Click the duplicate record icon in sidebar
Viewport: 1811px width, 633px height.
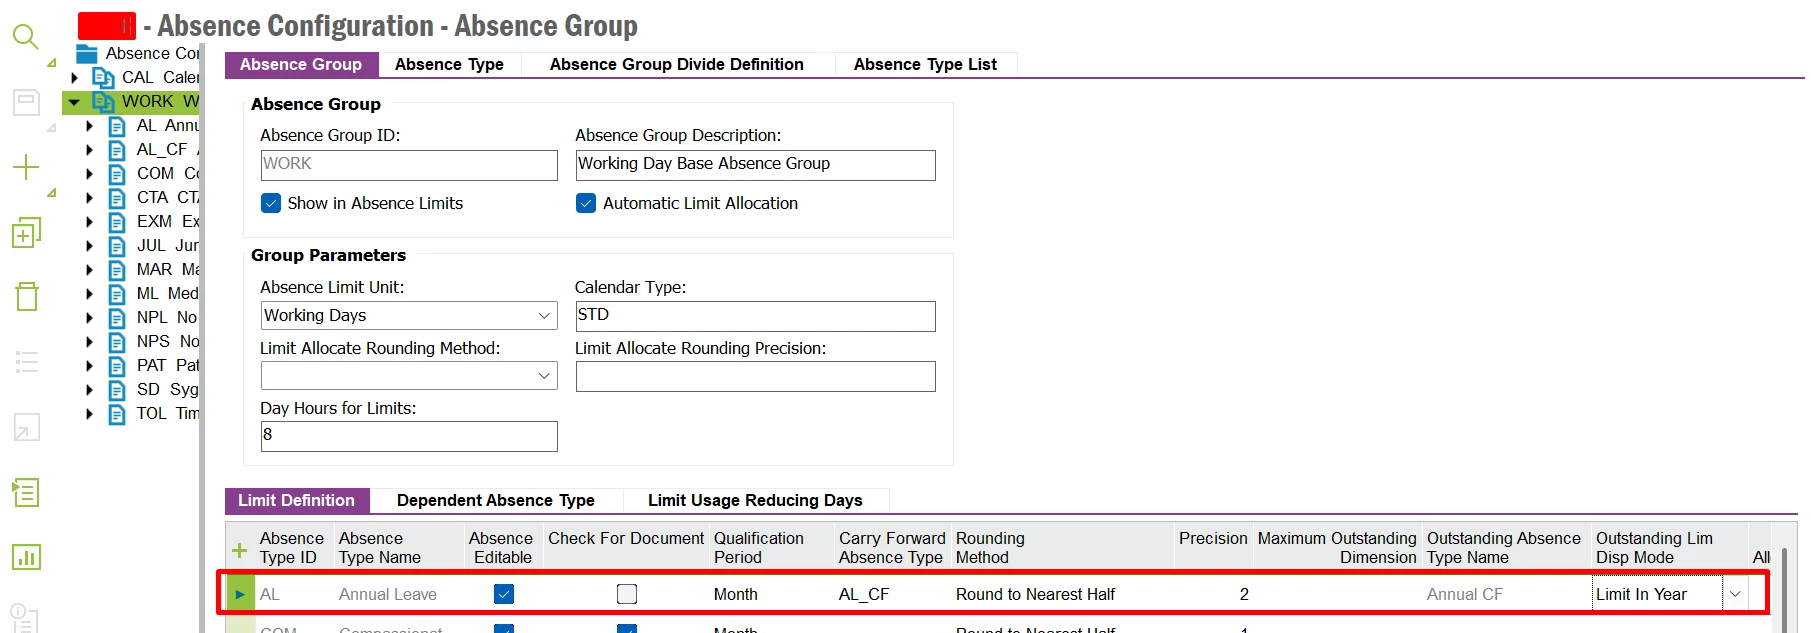pos(26,232)
